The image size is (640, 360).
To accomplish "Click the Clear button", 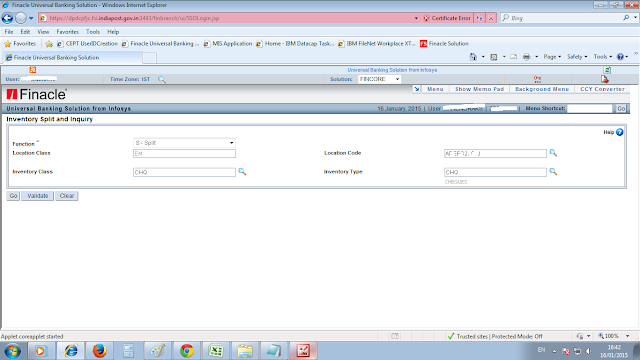I will coord(67,196).
